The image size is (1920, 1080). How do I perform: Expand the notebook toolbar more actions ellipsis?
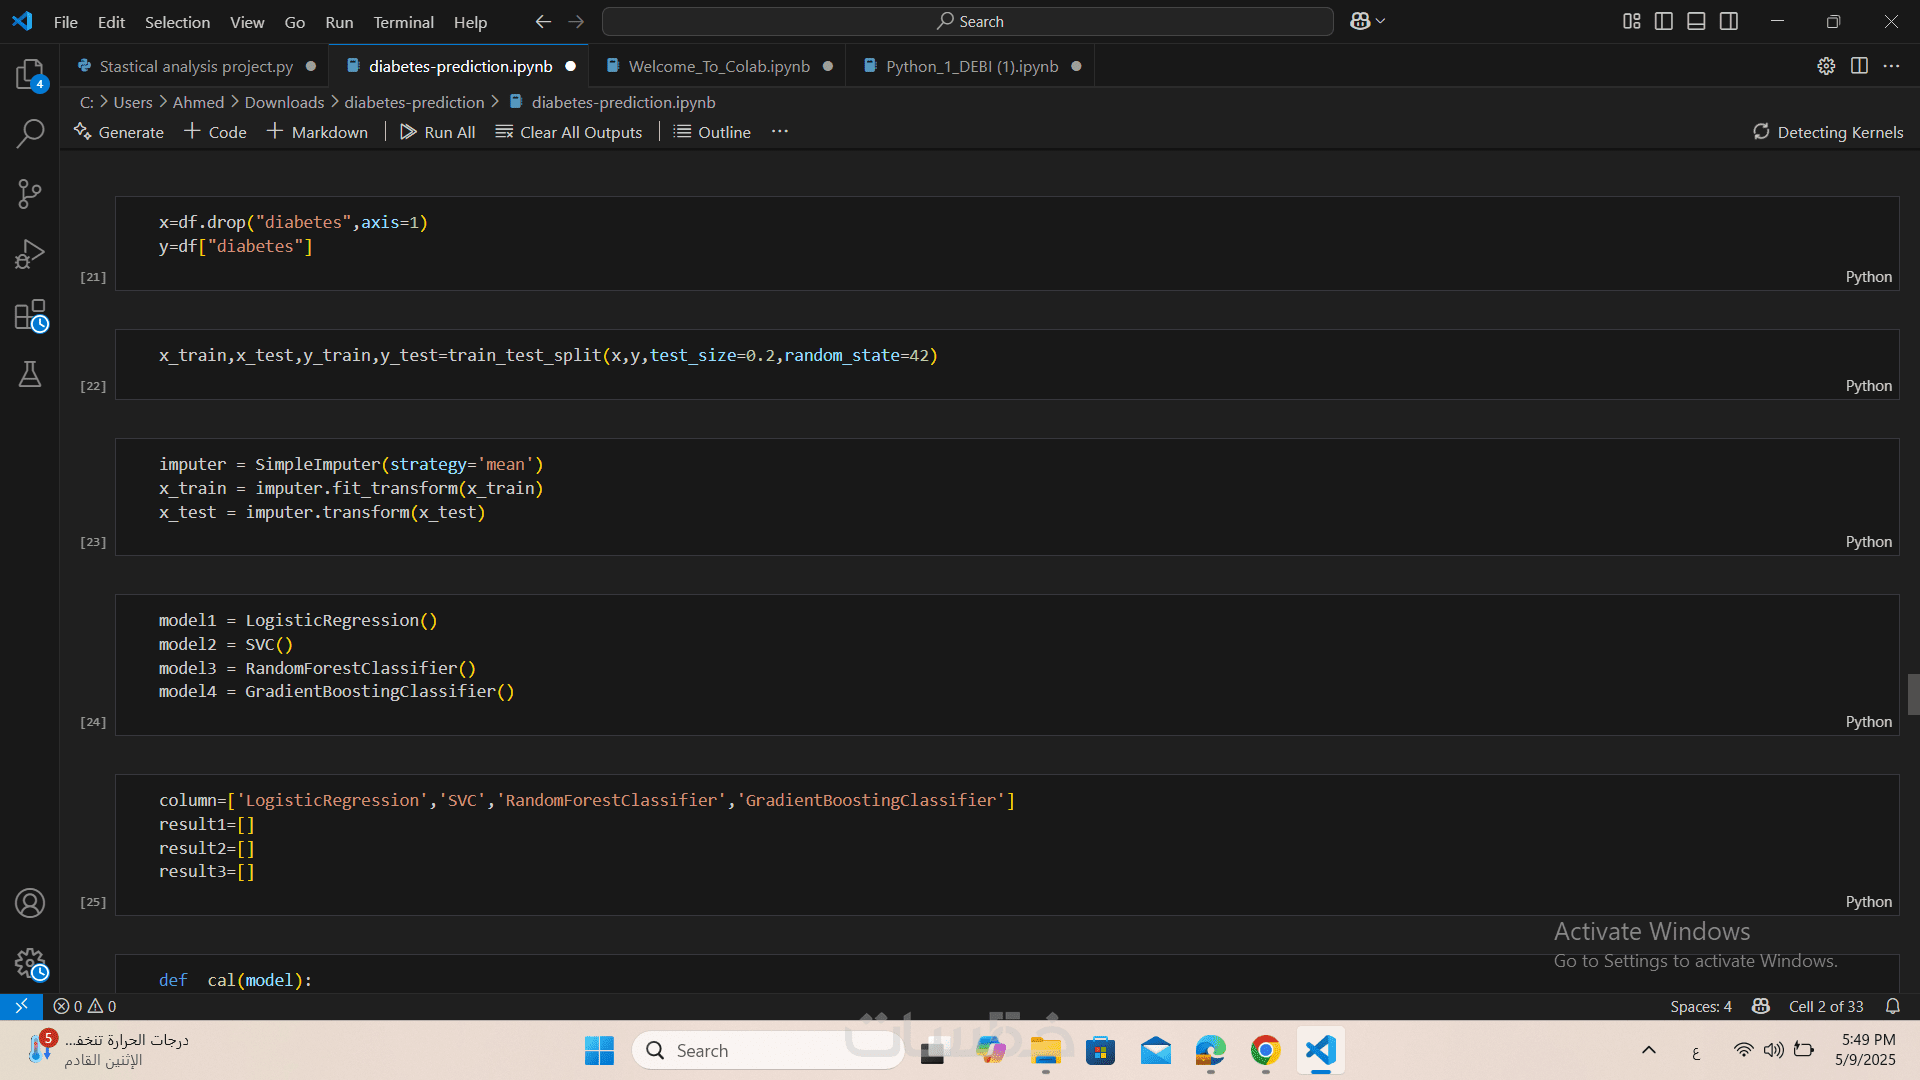pyautogui.click(x=780, y=132)
